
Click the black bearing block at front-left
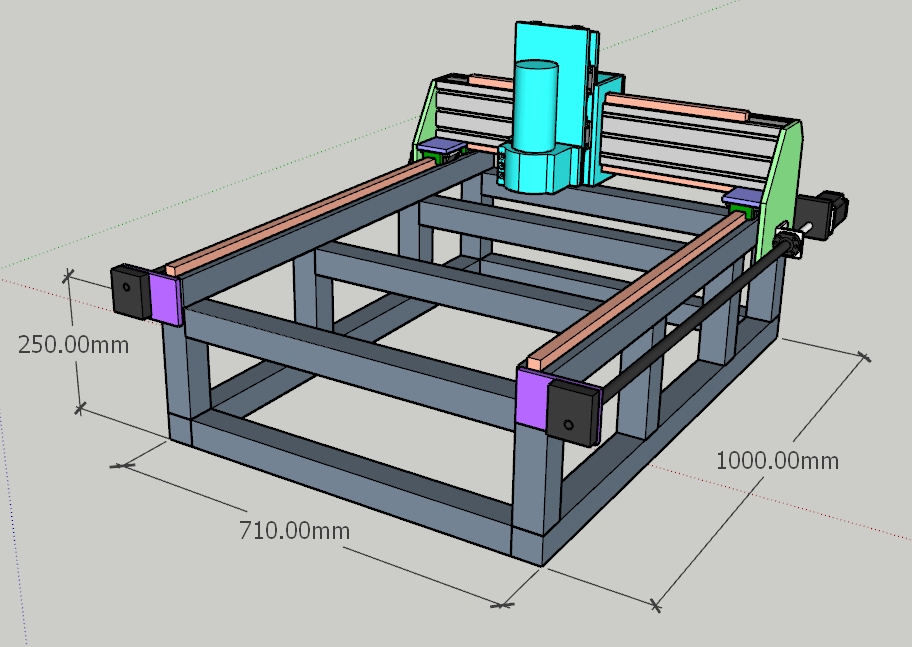tap(129, 290)
